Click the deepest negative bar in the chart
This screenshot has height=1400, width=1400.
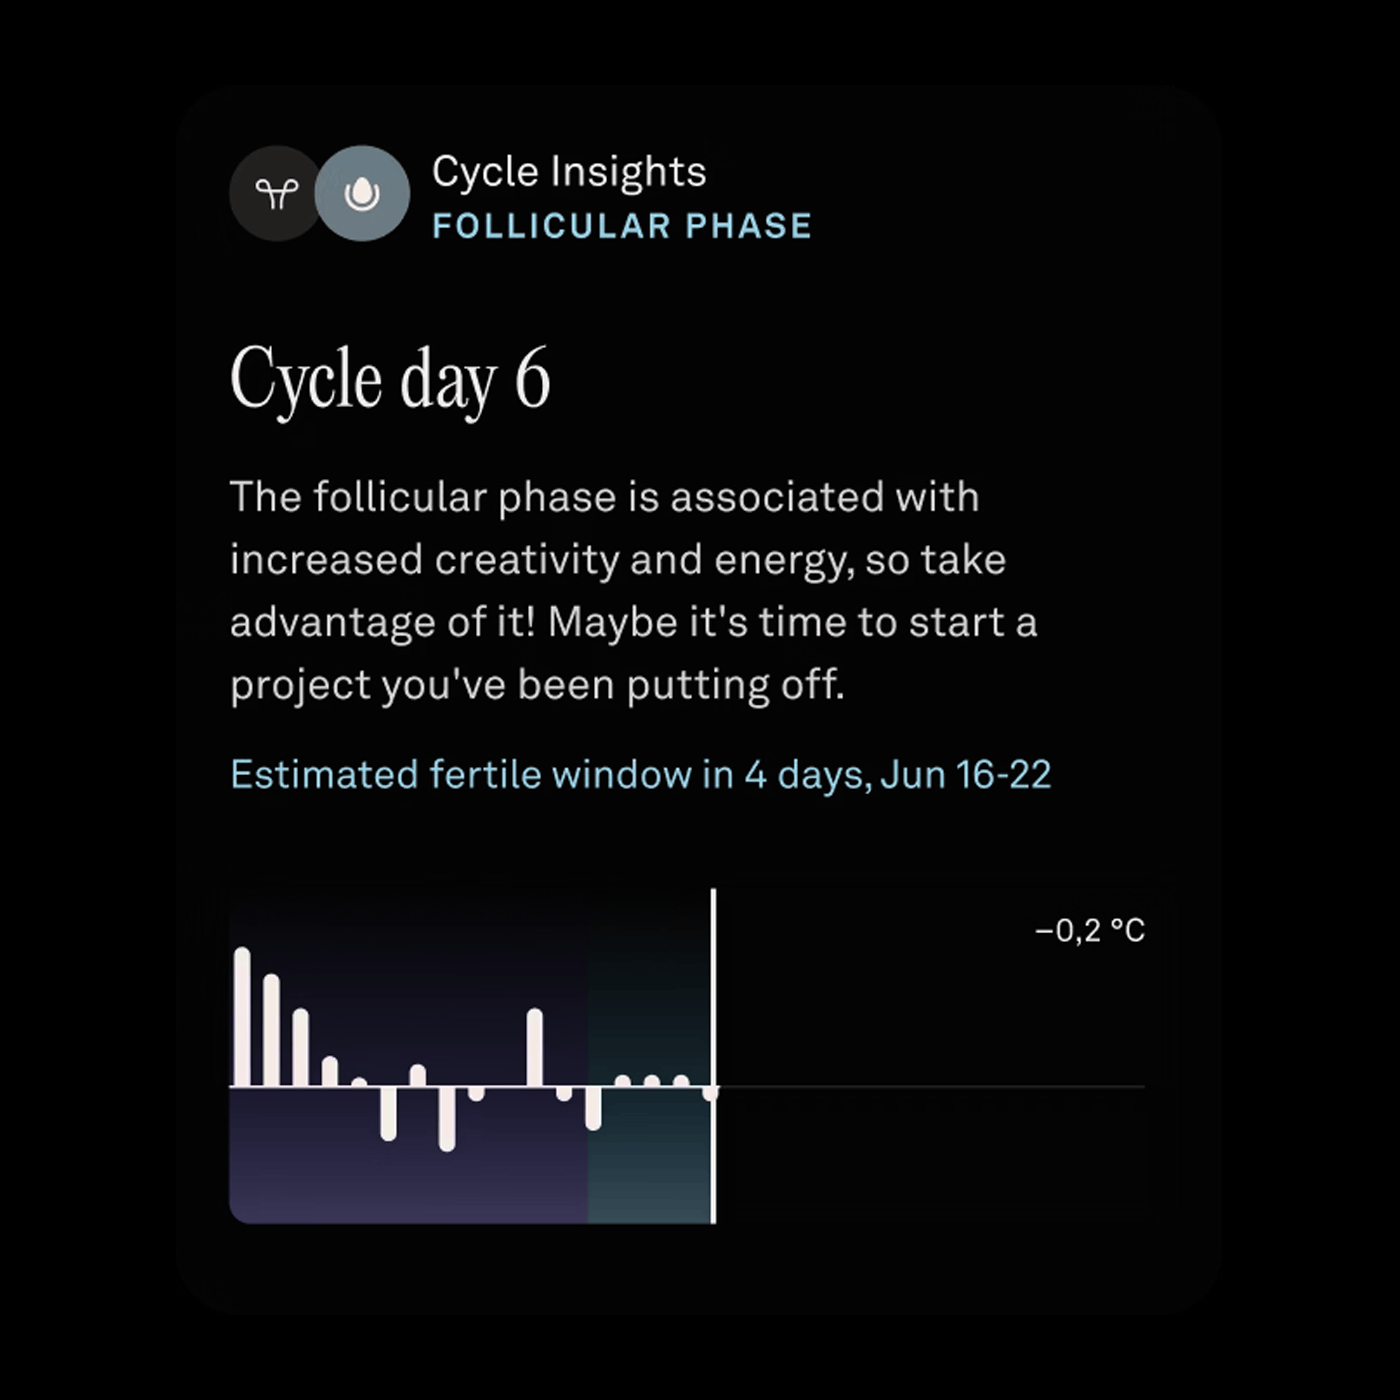coord(447,1118)
